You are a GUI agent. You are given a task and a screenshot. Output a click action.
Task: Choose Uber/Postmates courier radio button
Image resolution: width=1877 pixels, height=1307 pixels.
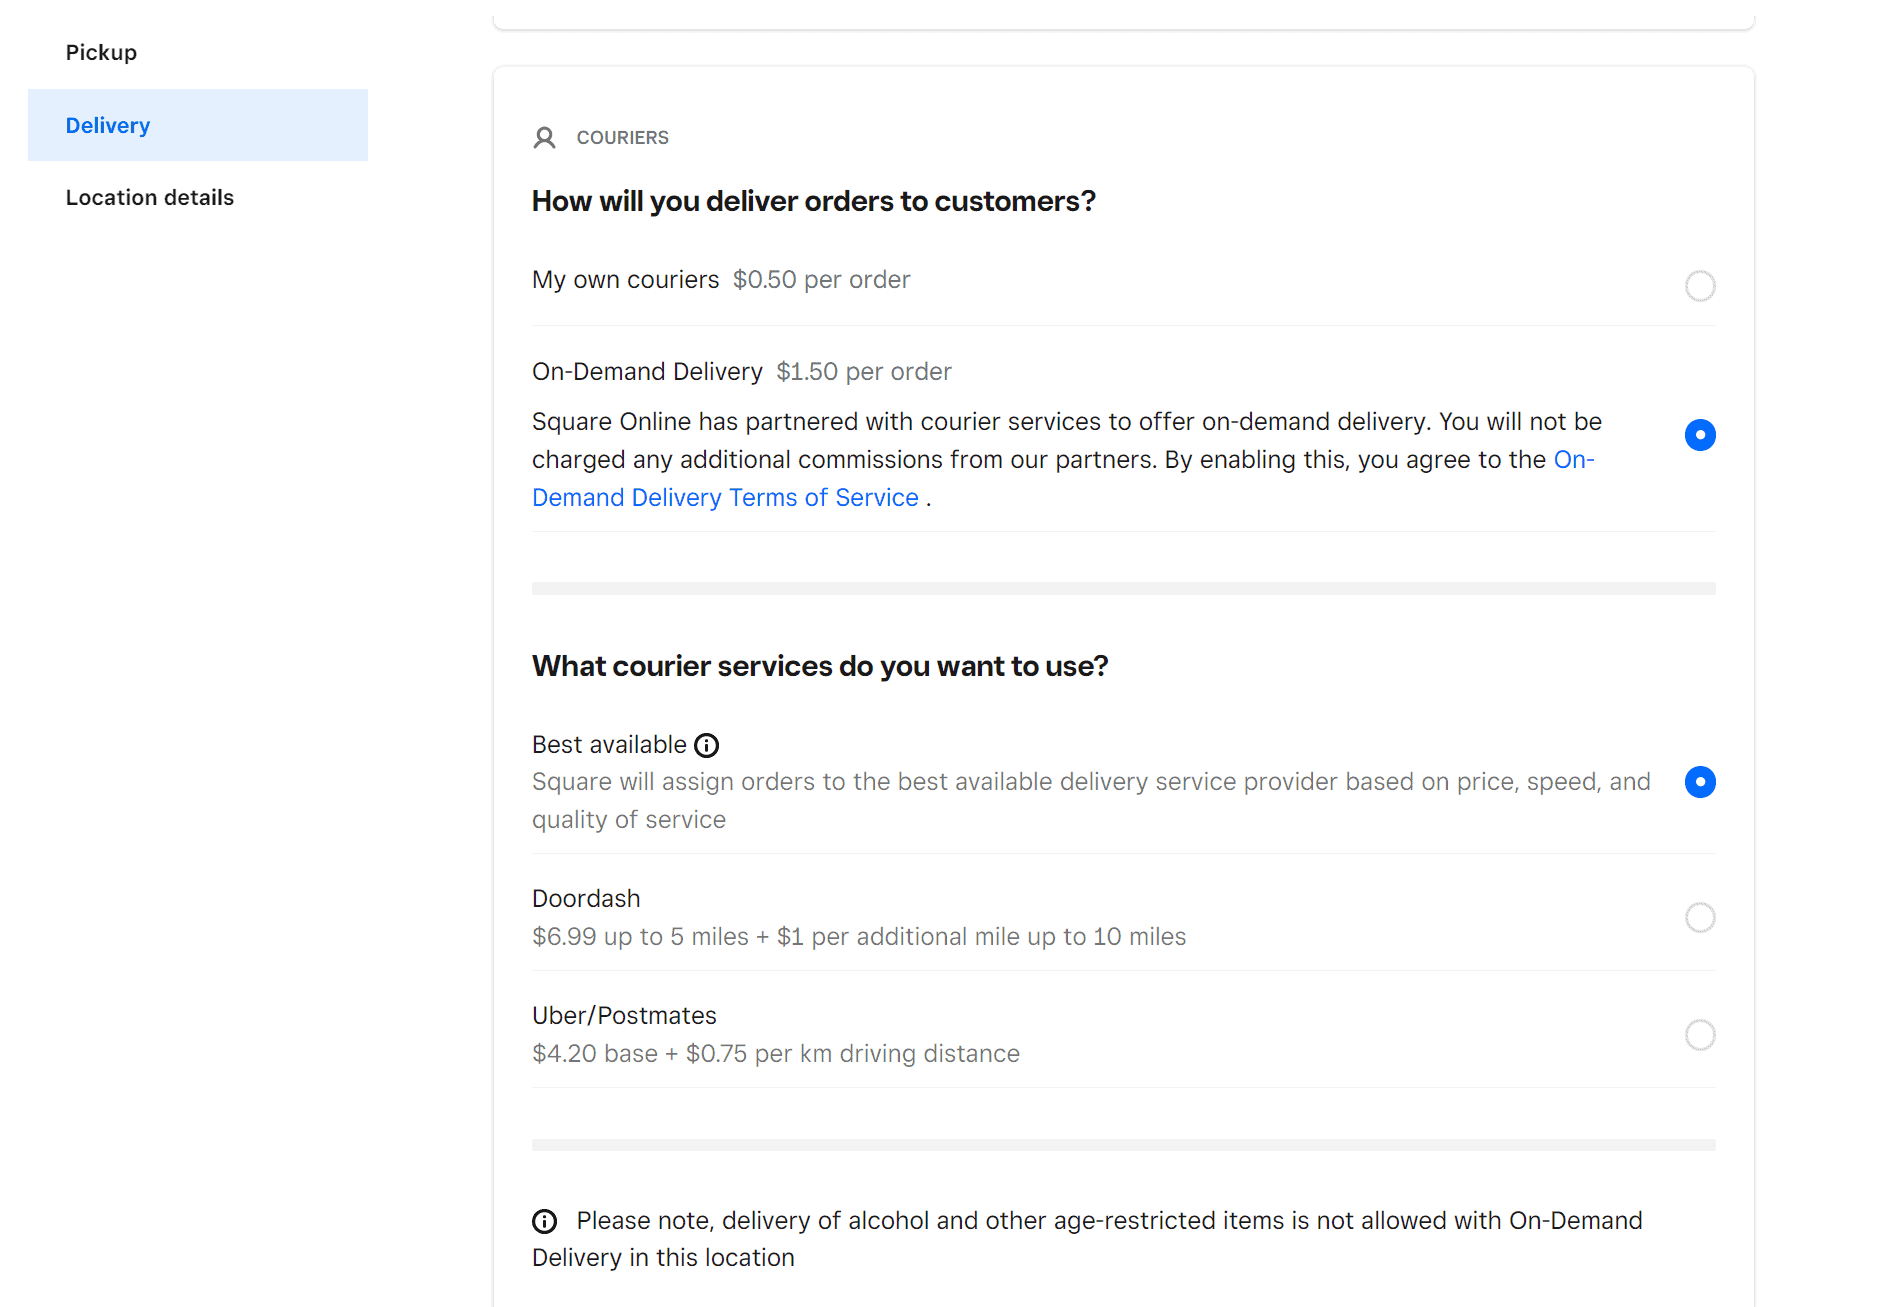[x=1700, y=1034]
